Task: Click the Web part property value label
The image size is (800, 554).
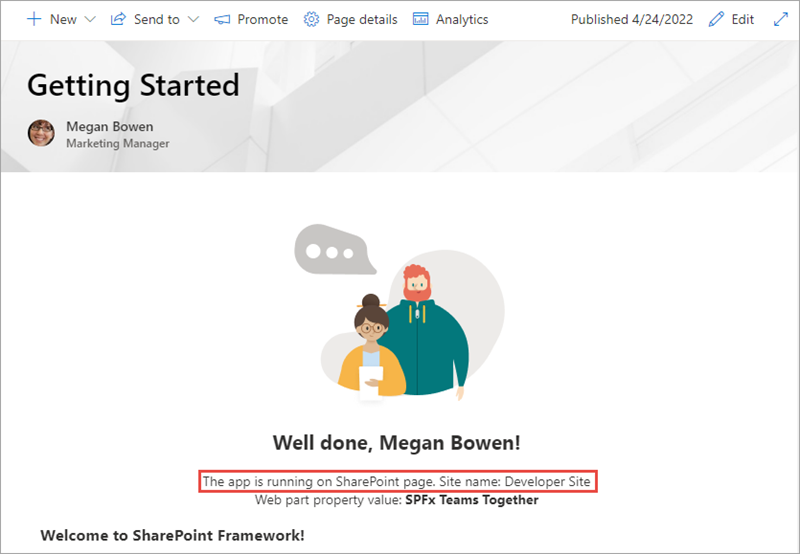Action: (x=329, y=499)
